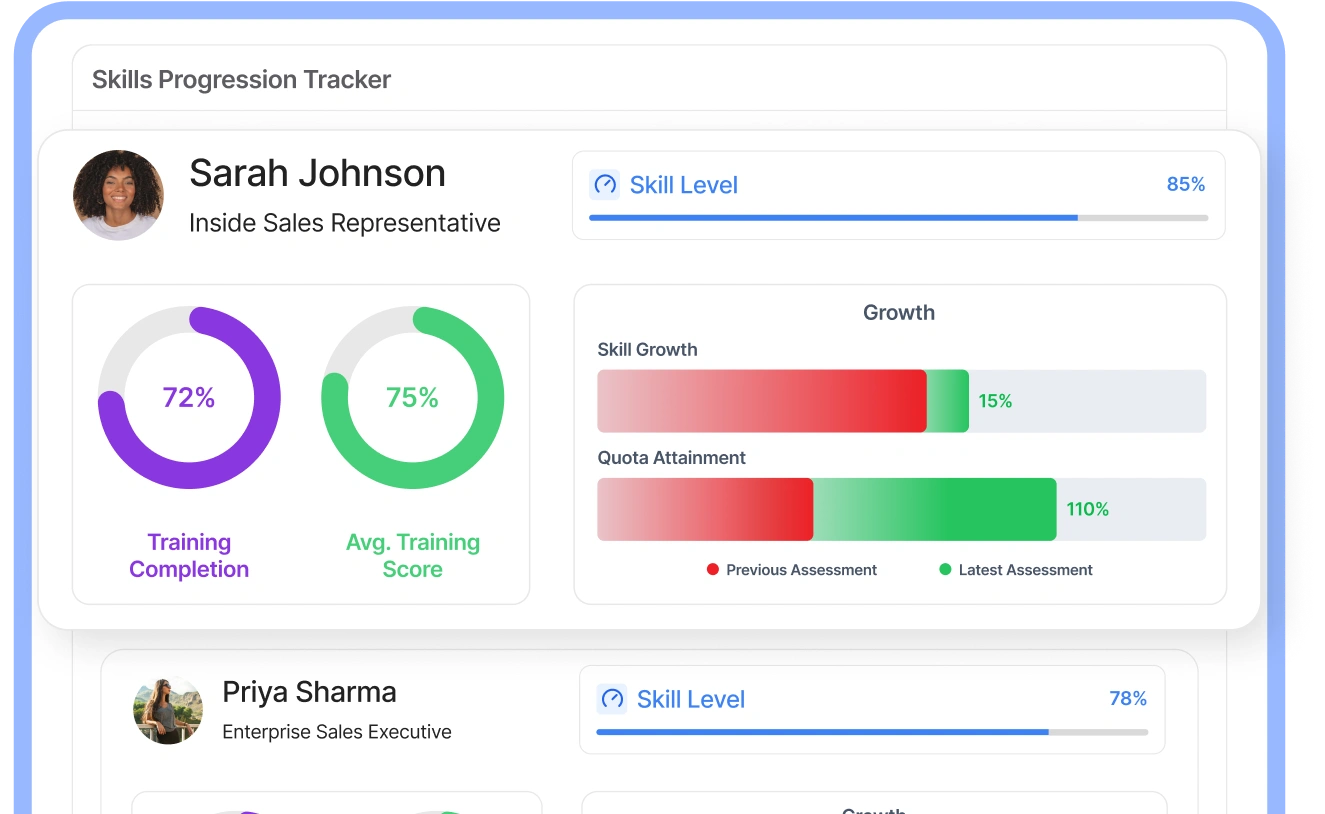Select the green 75% Avg. Training Score ring
The height and width of the screenshot is (814, 1325).
coord(412,398)
